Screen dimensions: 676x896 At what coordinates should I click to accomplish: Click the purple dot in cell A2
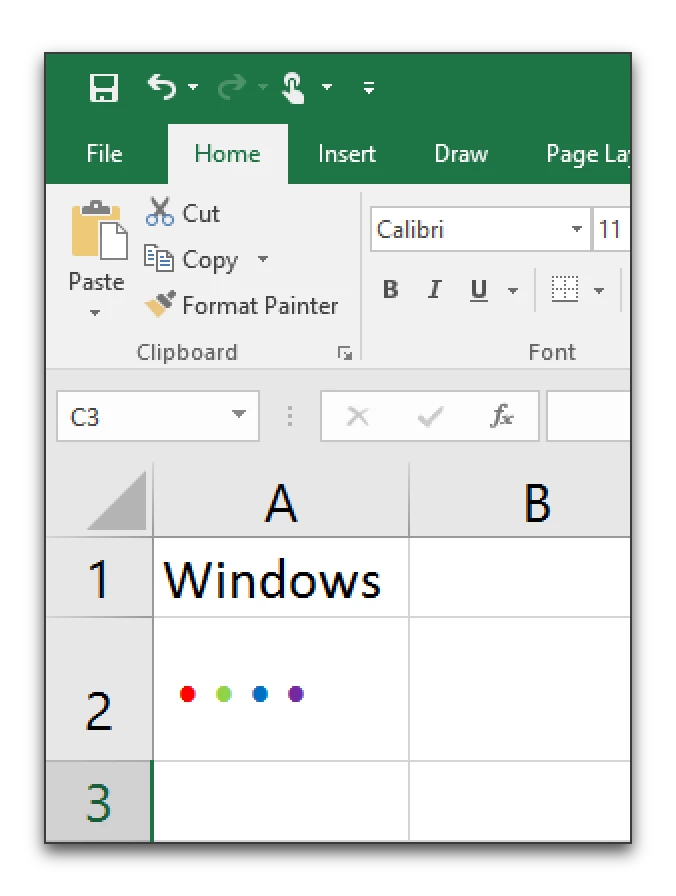tap(296, 694)
